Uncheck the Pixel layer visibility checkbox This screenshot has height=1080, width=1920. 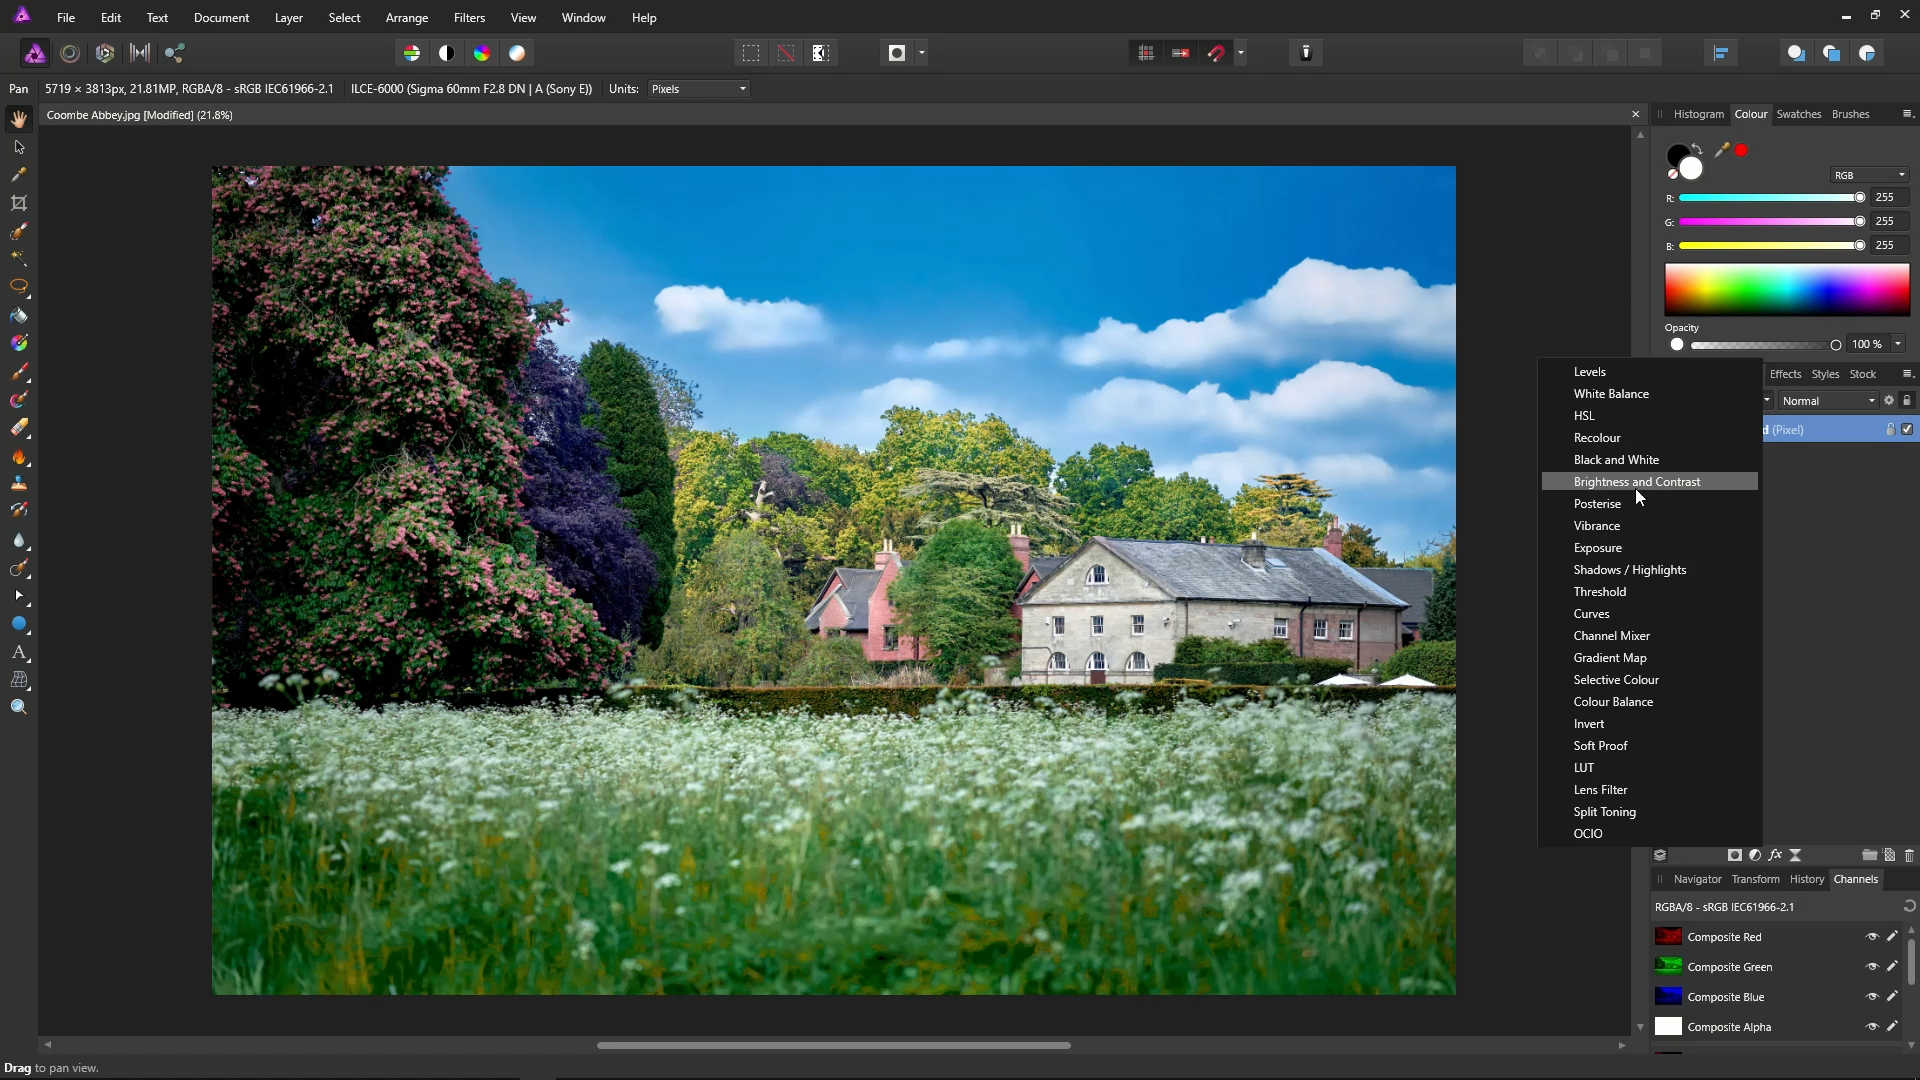pyautogui.click(x=1907, y=429)
